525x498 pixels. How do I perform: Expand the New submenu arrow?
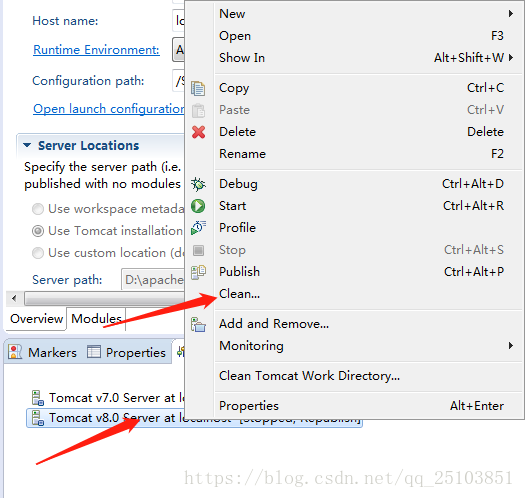[x=511, y=14]
